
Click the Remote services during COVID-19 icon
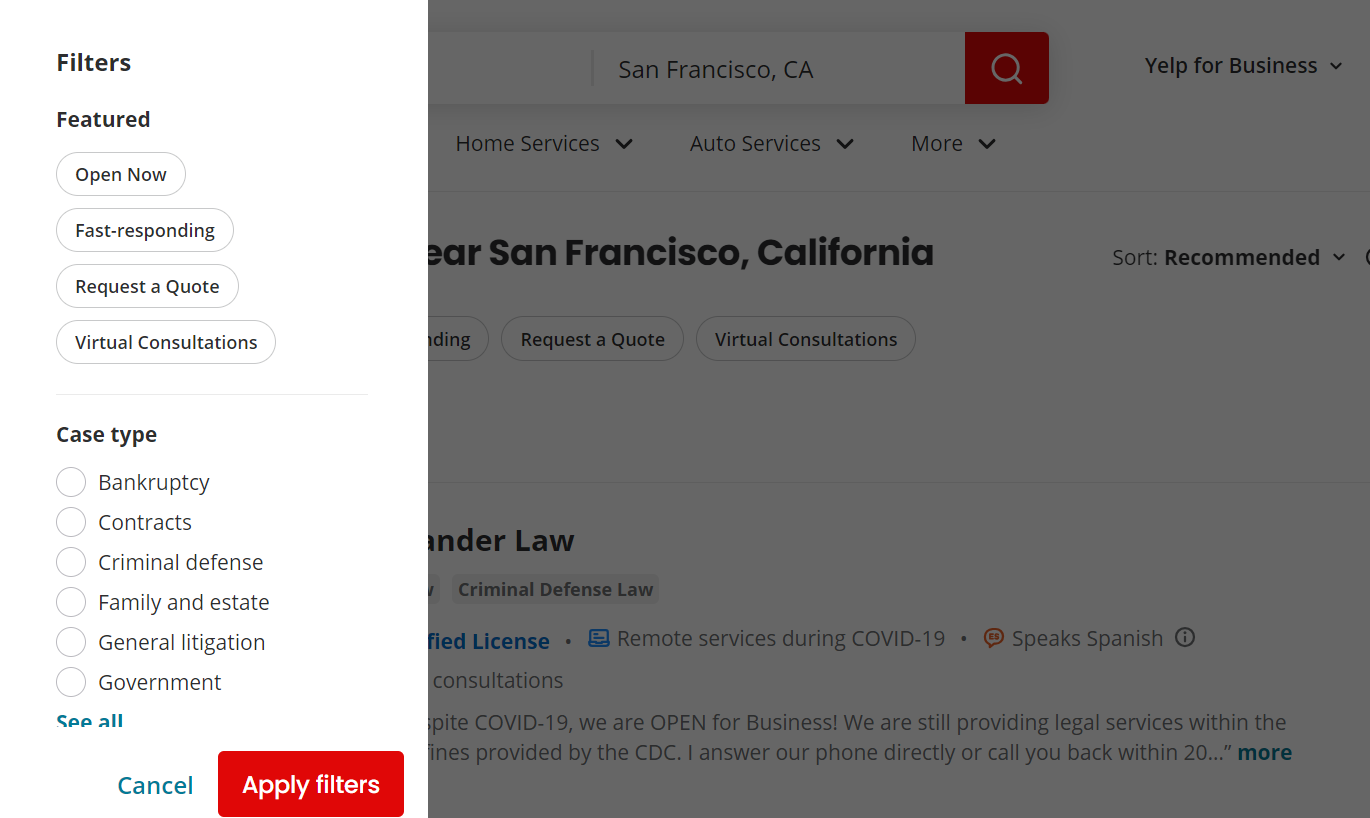(x=598, y=638)
